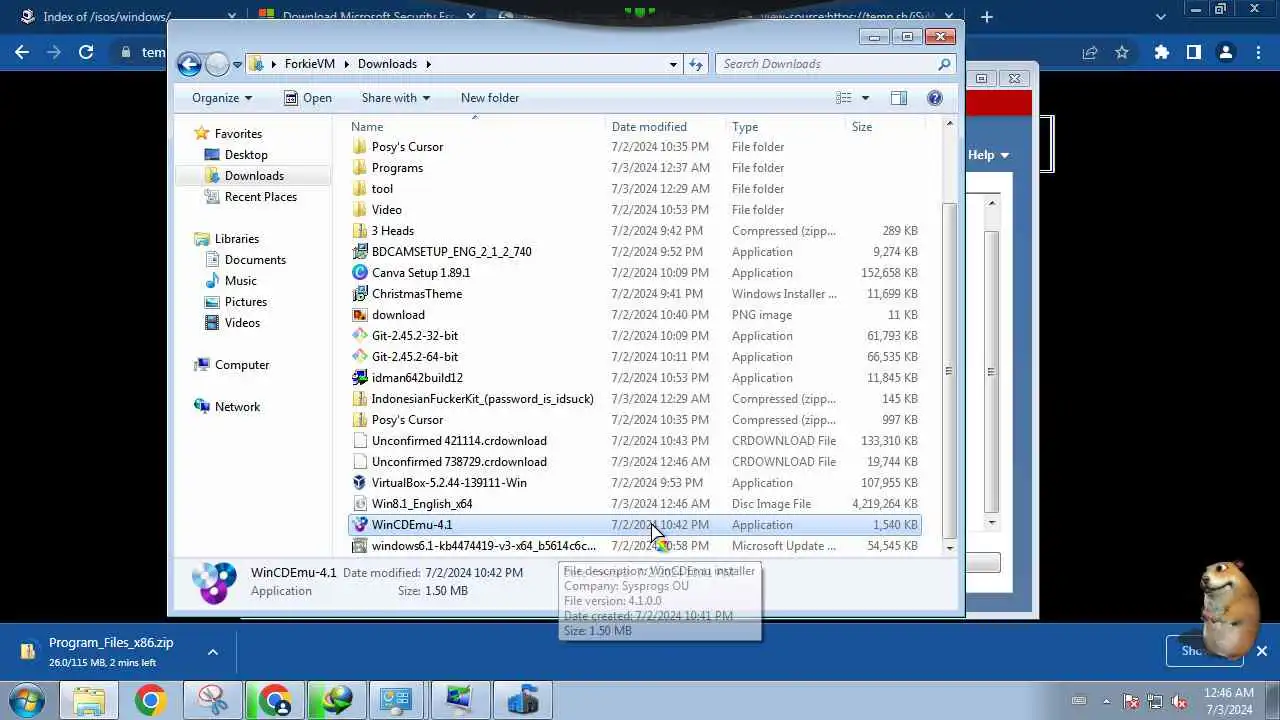The width and height of the screenshot is (1280, 720).
Task: Select the Git-2.45.2-32-bit icon
Action: coord(360,336)
